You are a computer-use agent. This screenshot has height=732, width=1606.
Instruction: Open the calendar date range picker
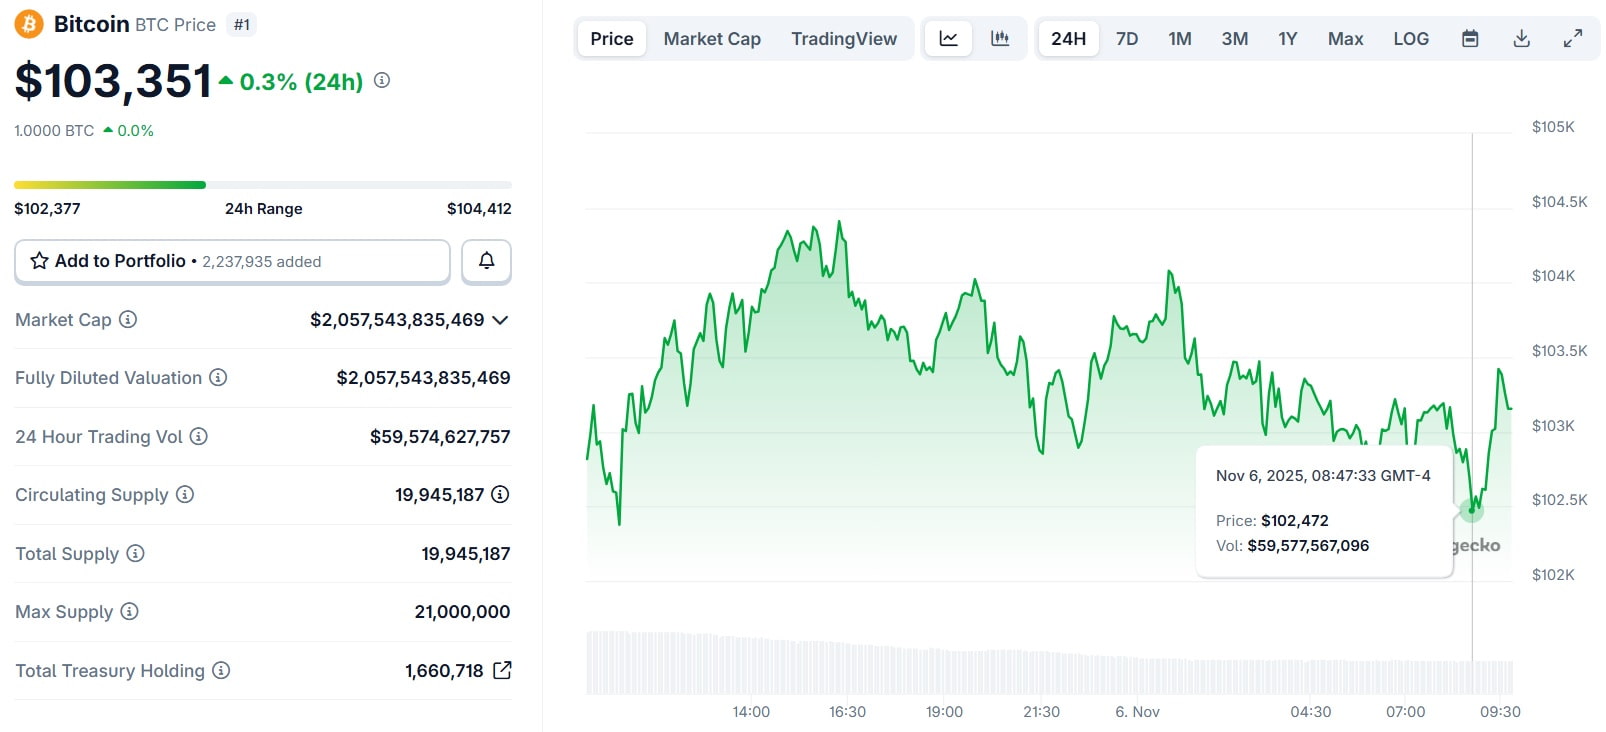pos(1470,39)
